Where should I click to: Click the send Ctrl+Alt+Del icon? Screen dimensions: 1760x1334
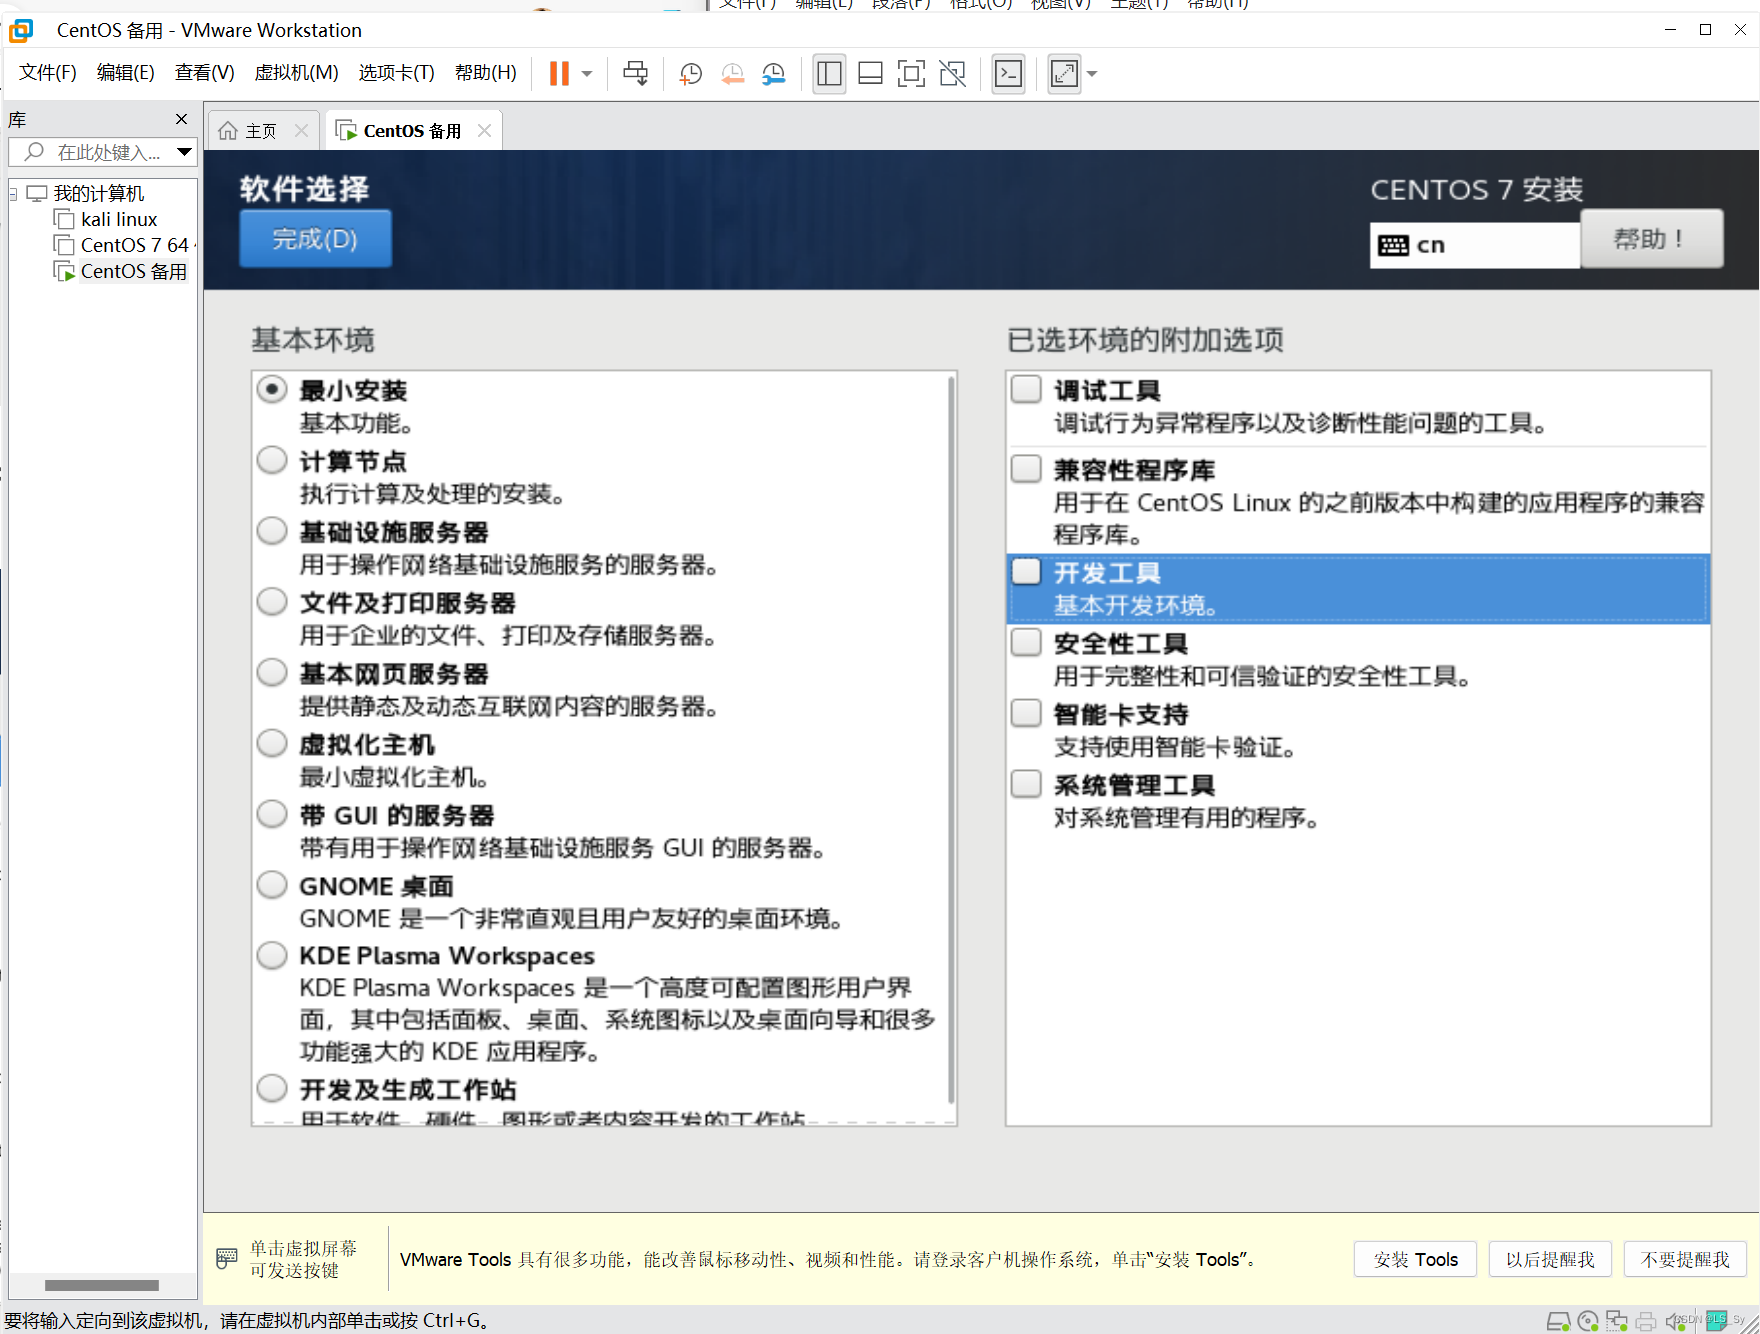tap(635, 73)
